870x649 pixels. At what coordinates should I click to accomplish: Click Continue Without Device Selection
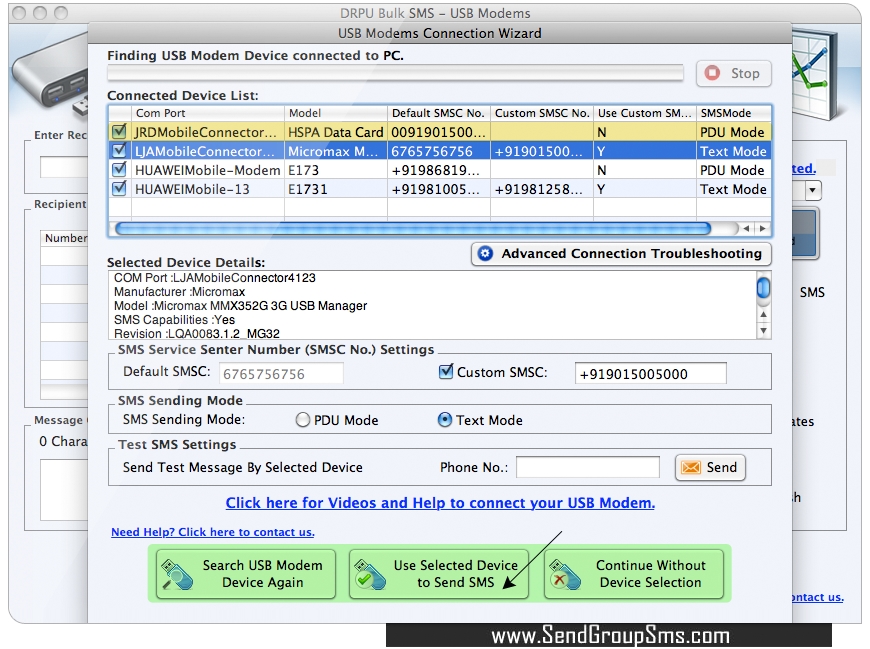point(634,574)
